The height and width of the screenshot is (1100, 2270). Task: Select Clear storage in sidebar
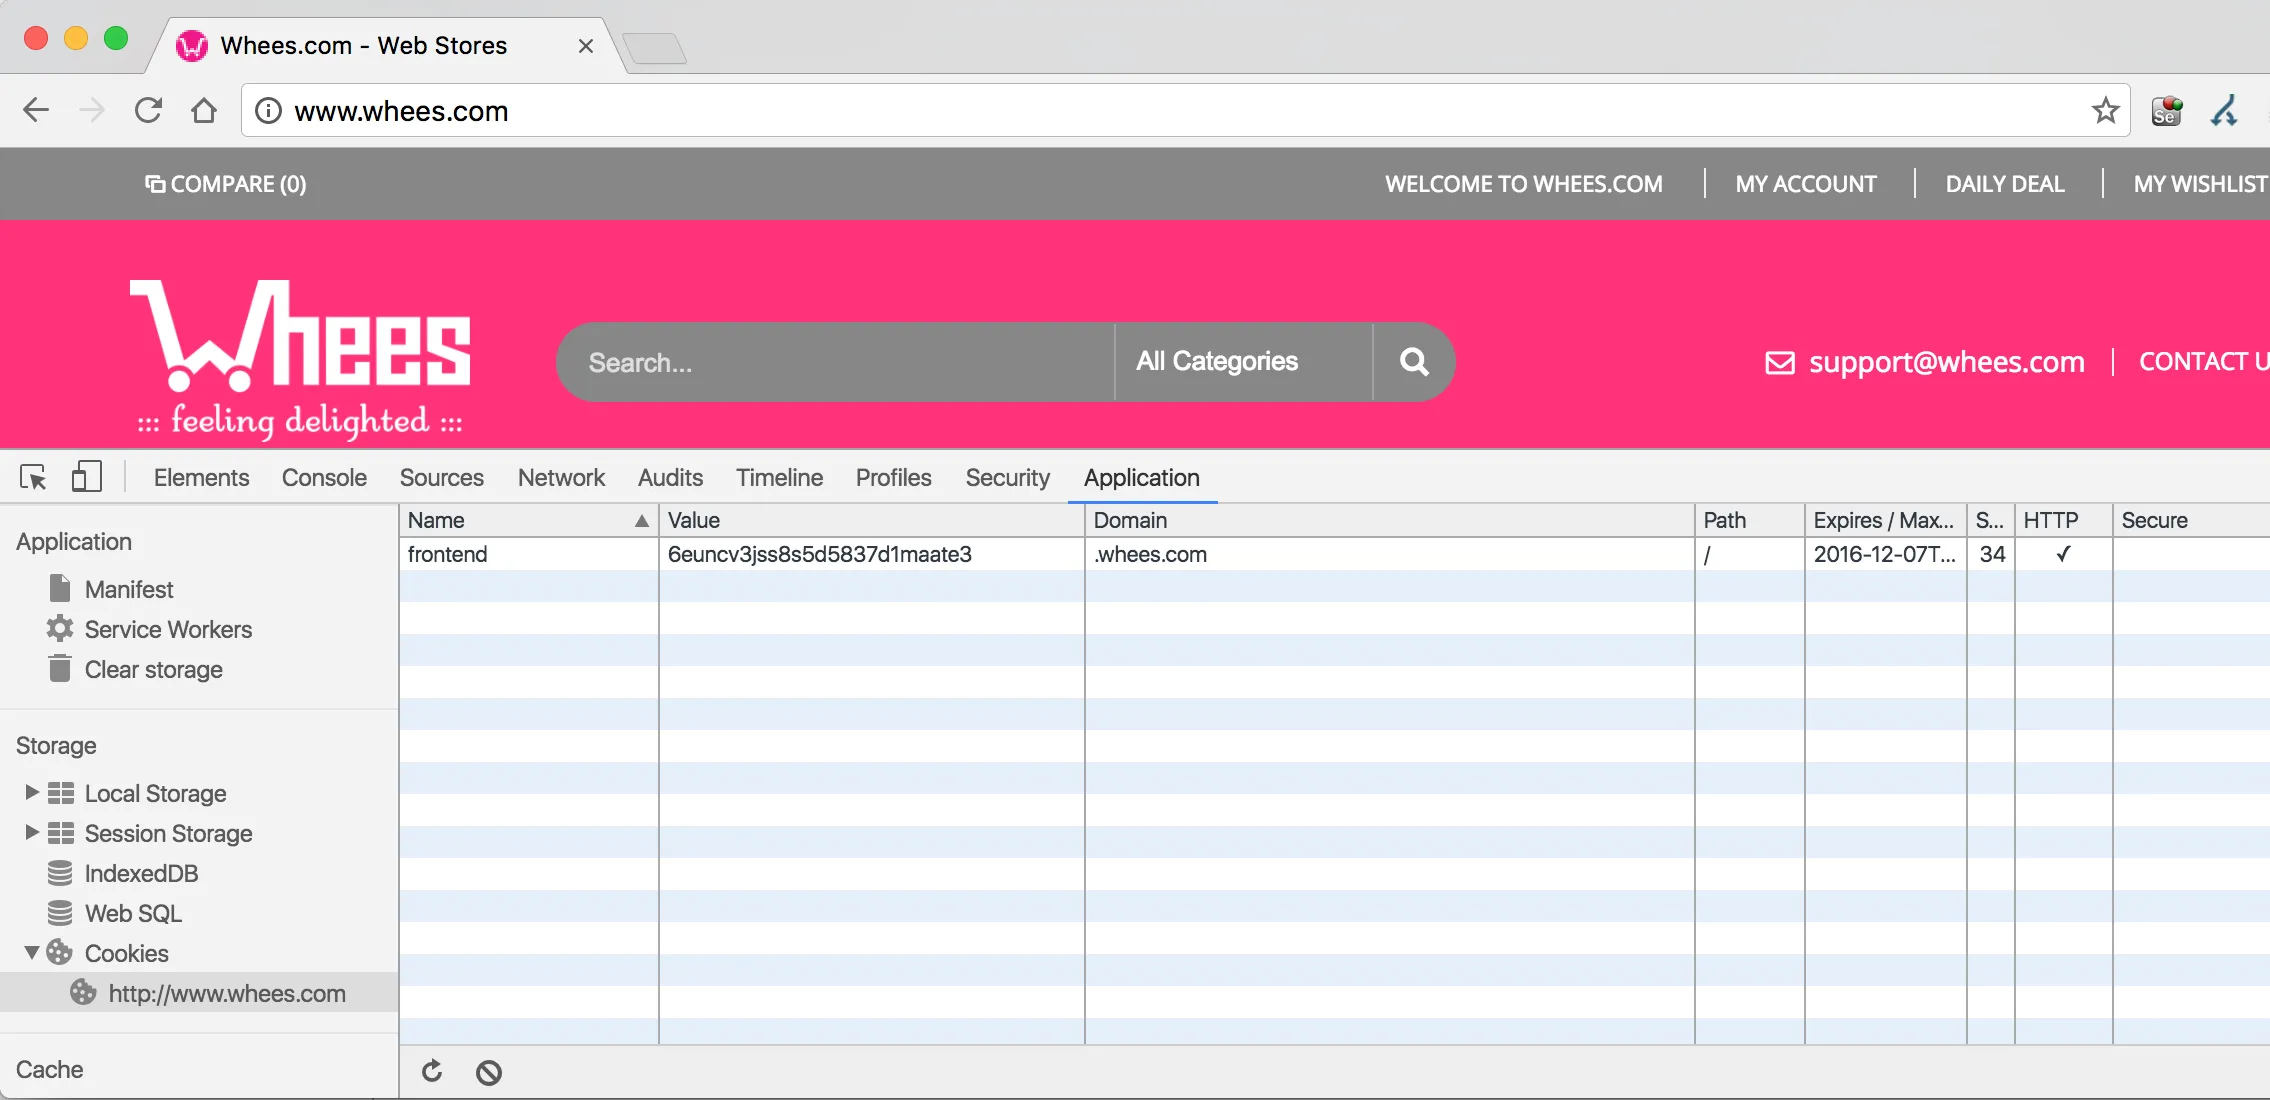pos(153,670)
